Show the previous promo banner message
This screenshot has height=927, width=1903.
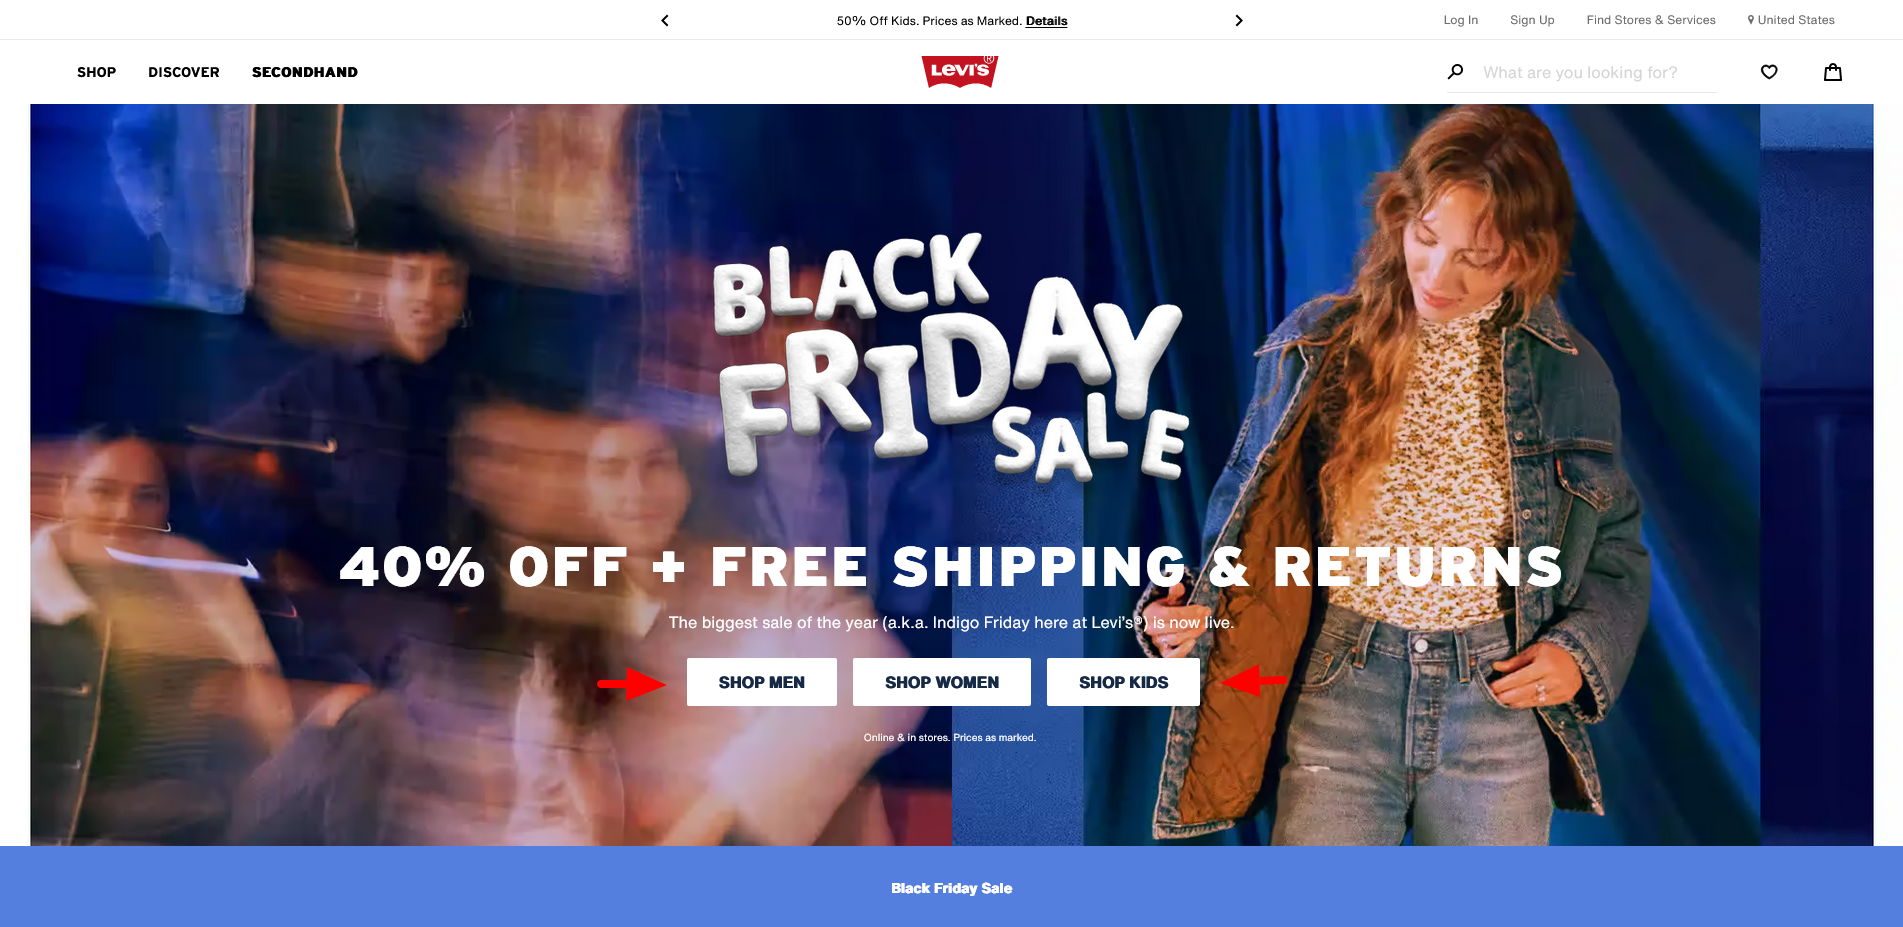tap(665, 20)
